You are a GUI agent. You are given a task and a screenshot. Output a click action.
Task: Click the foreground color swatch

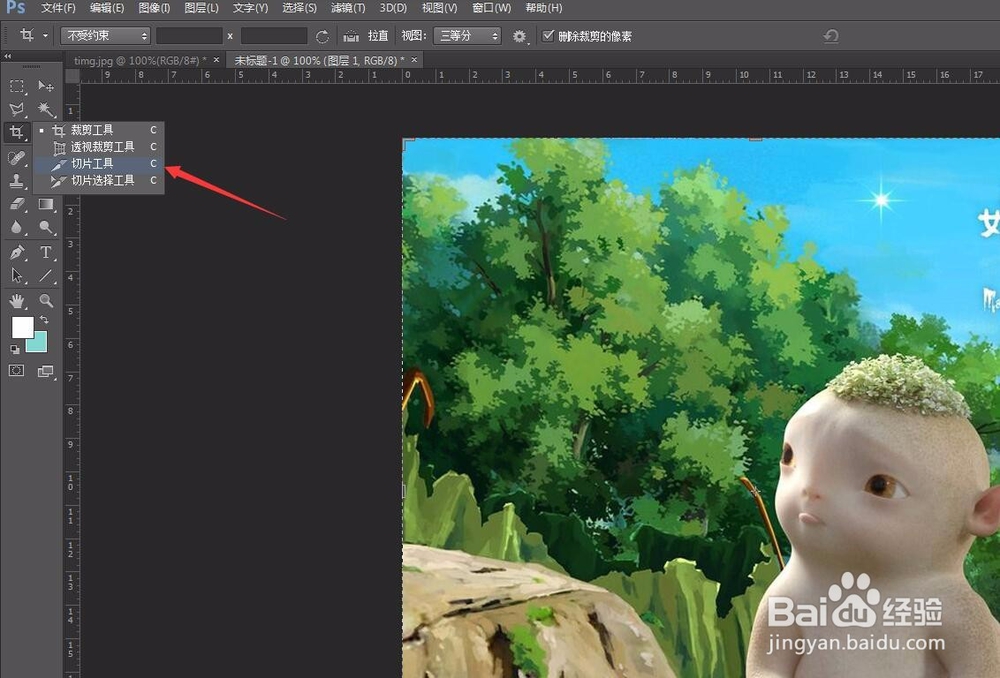click(24, 327)
